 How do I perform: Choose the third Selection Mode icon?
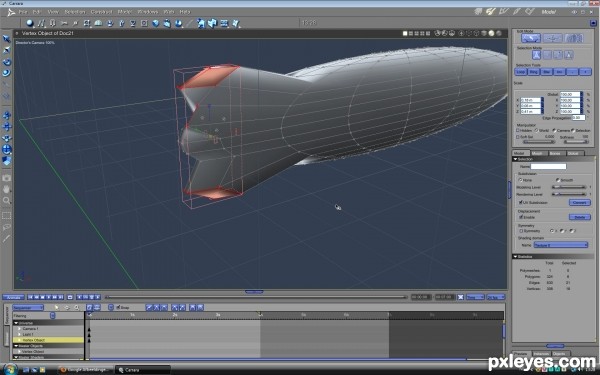coord(558,55)
